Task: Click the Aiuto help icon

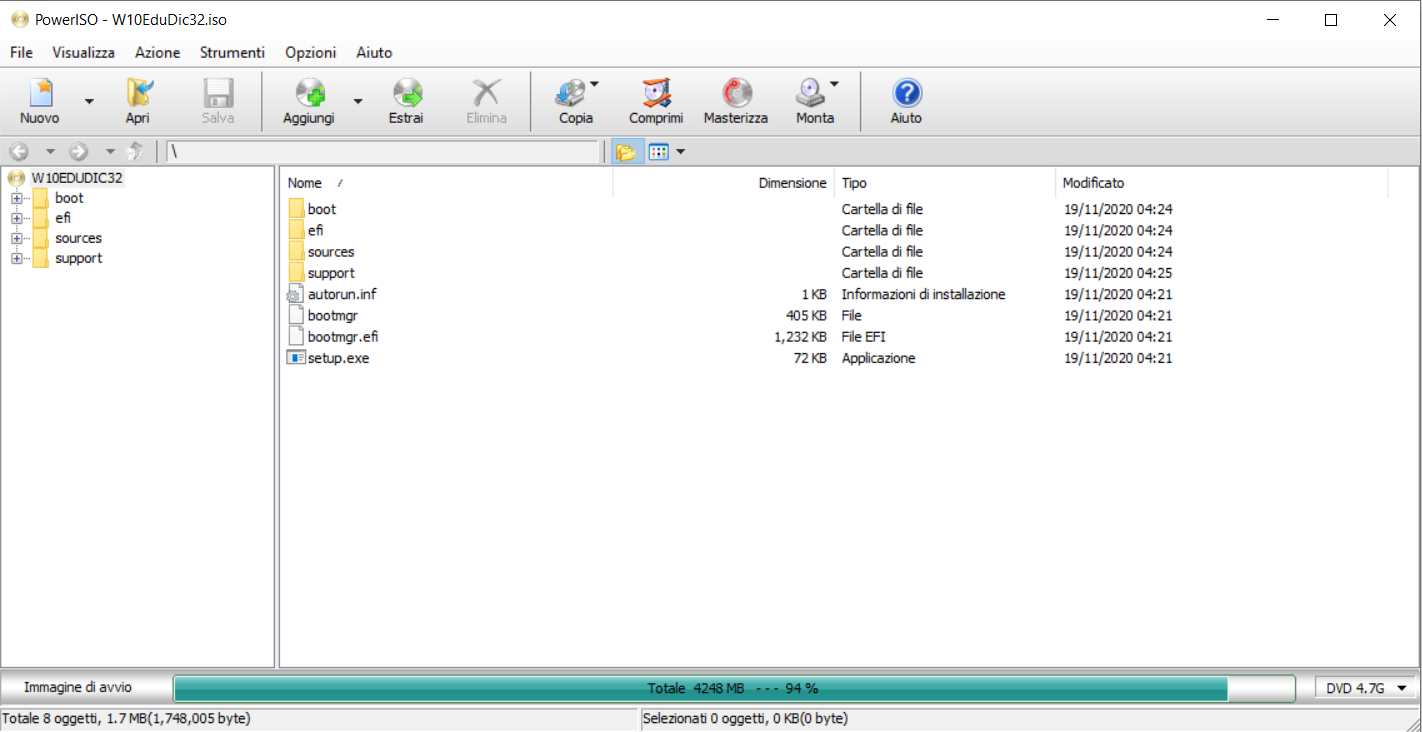Action: pos(906,93)
